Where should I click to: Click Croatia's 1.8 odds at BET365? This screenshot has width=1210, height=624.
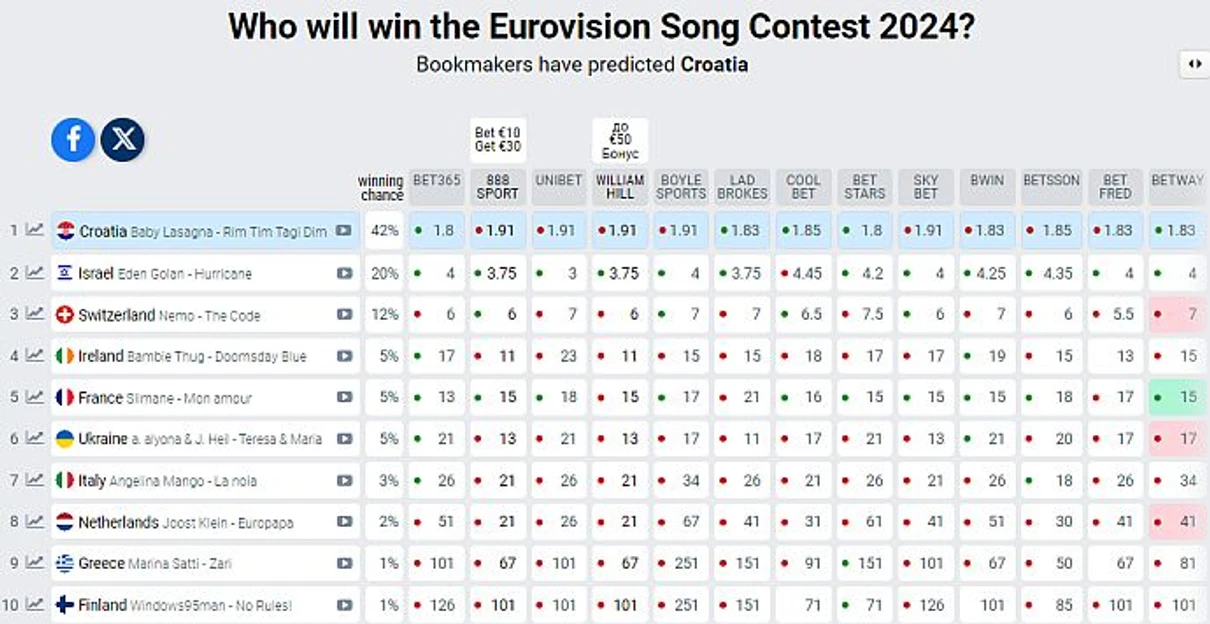click(x=437, y=231)
